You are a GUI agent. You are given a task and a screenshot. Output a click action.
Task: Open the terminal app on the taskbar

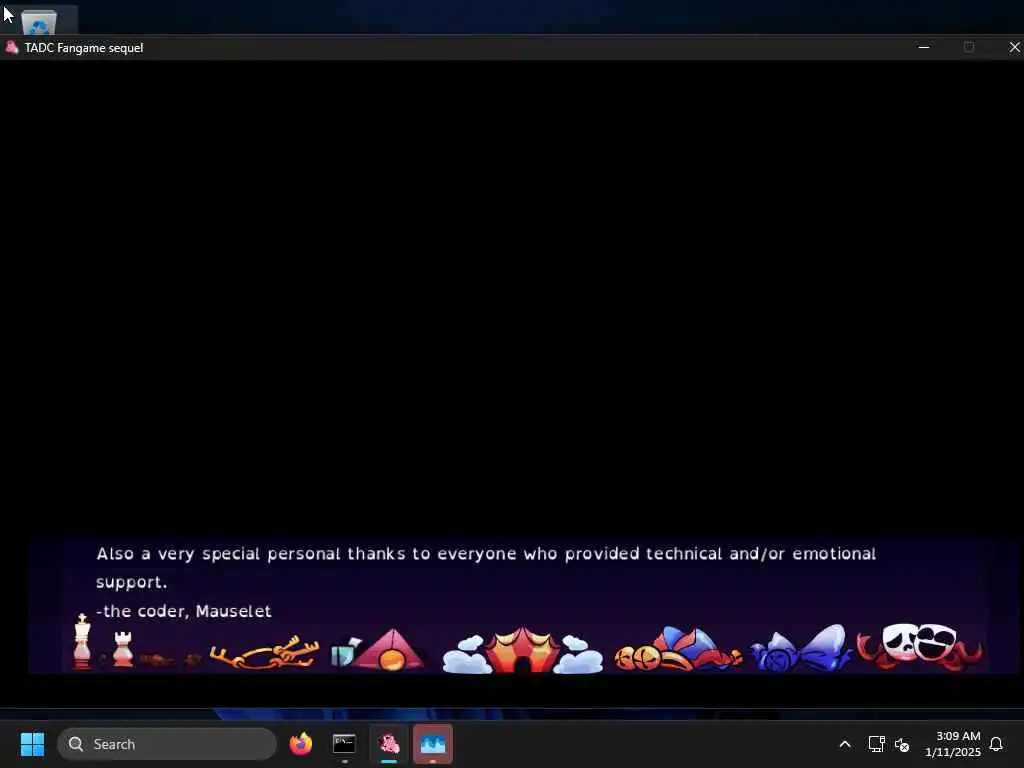coord(344,744)
